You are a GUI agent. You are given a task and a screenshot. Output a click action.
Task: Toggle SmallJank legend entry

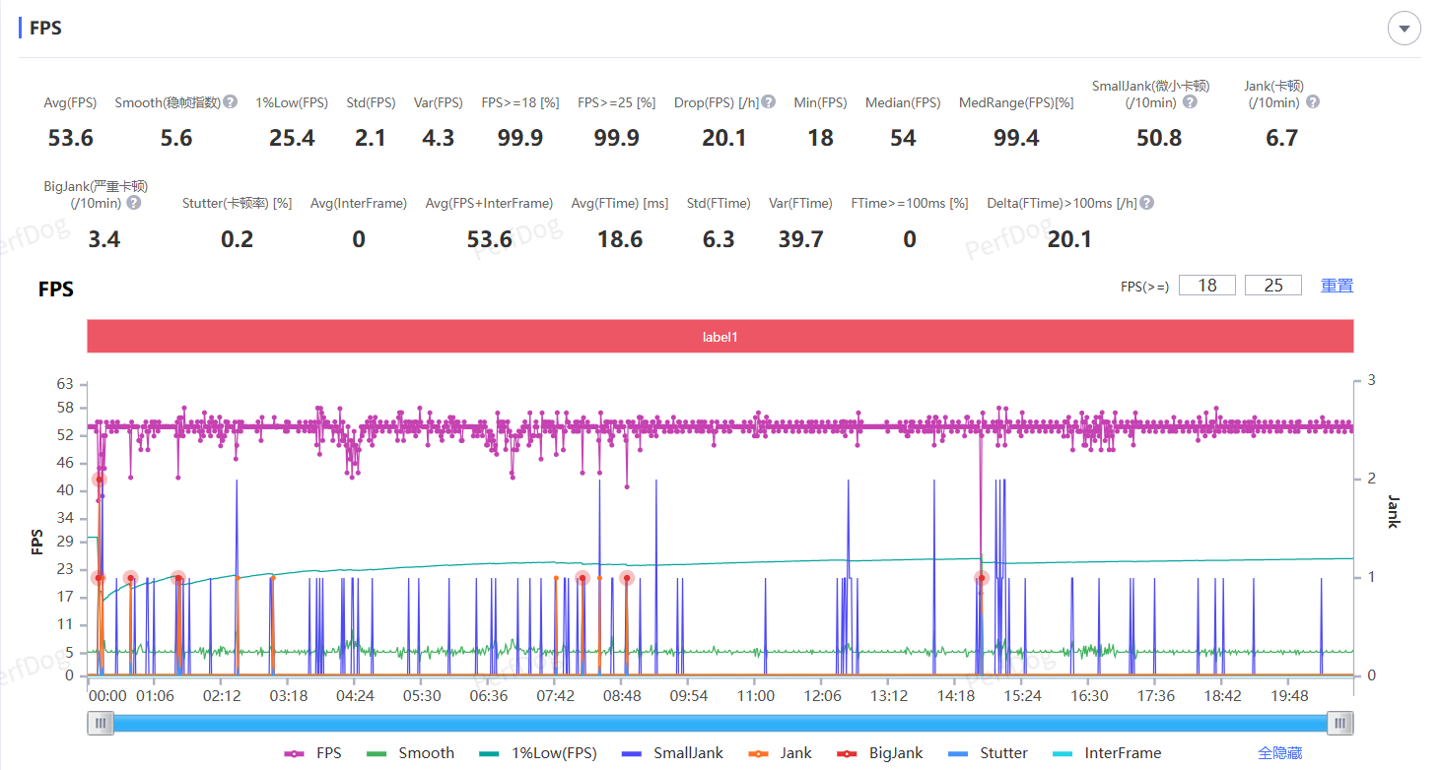[672, 753]
